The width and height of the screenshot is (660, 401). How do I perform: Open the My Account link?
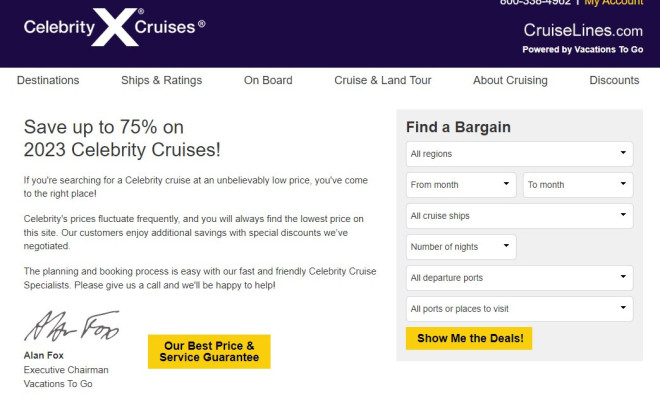tap(614, 3)
